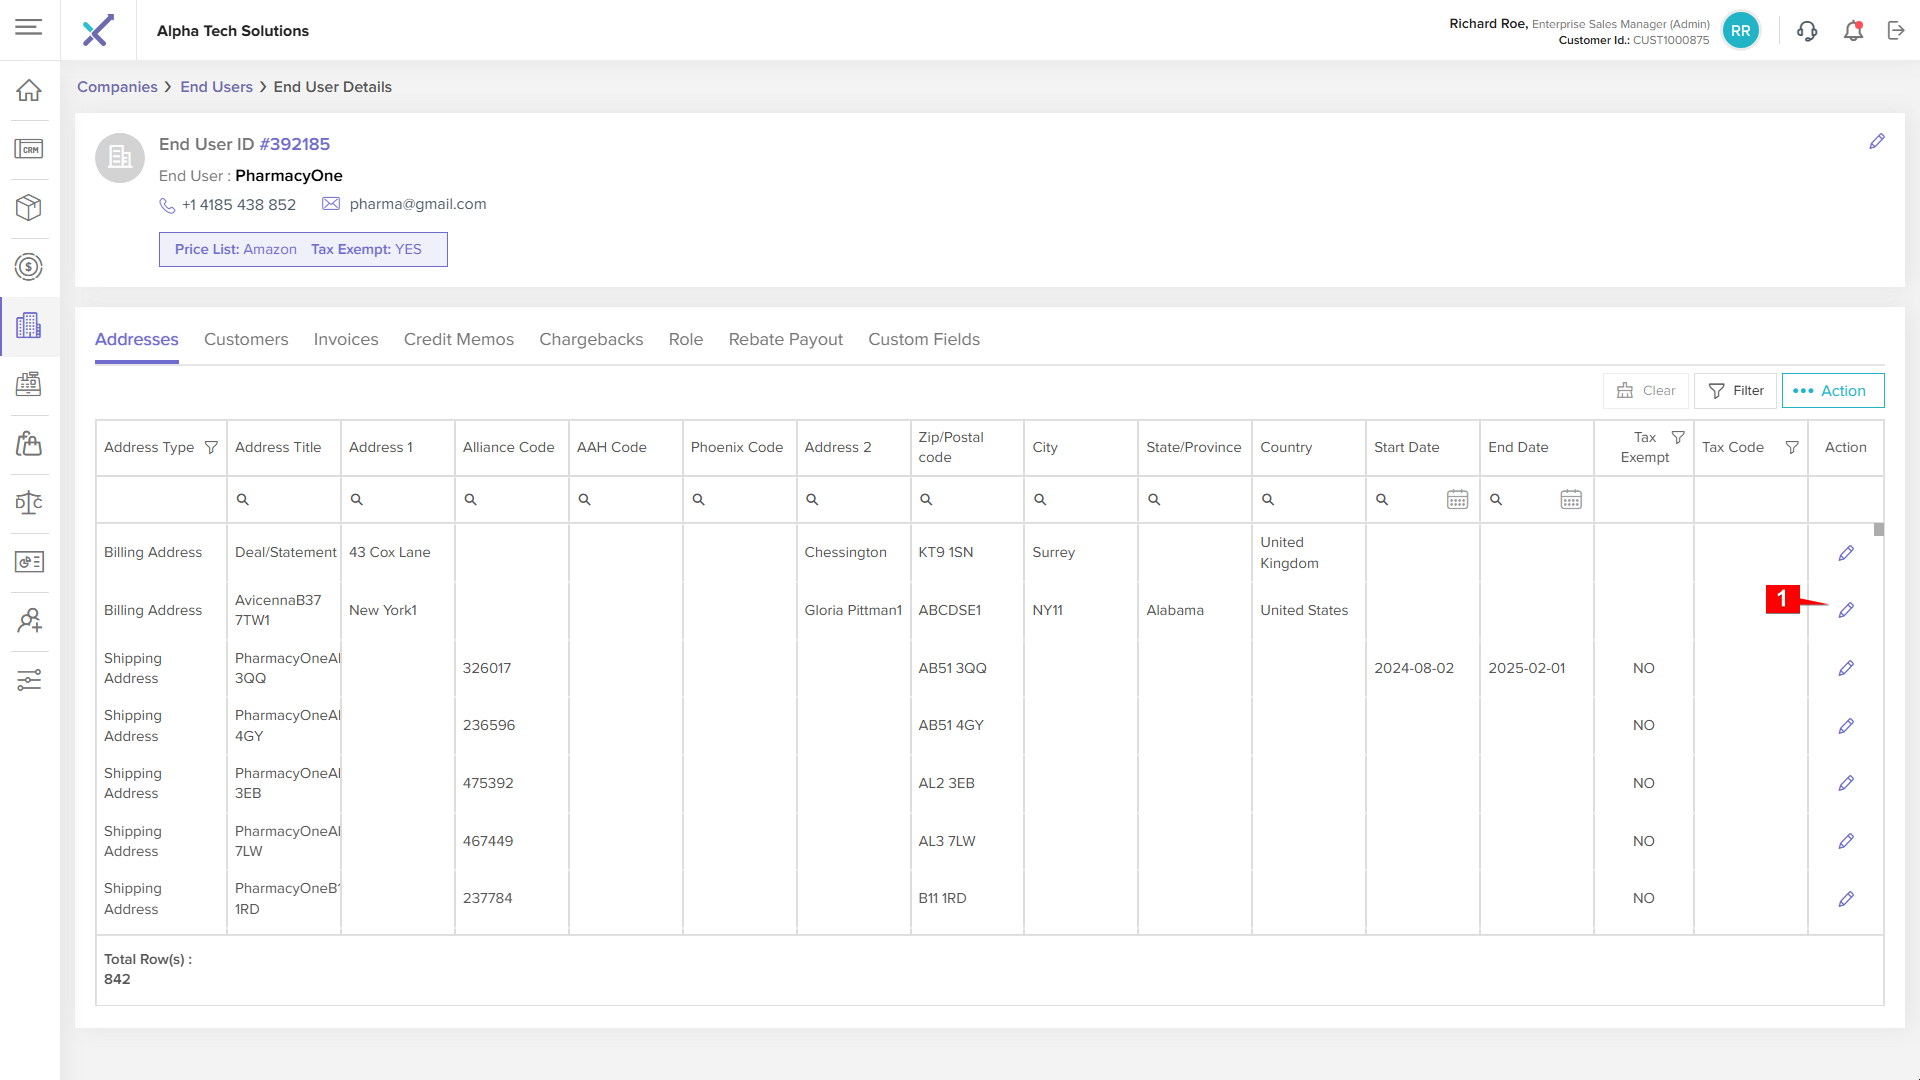The width and height of the screenshot is (1920, 1080).
Task: Go to End Users breadcrumb link
Action: pos(216,87)
